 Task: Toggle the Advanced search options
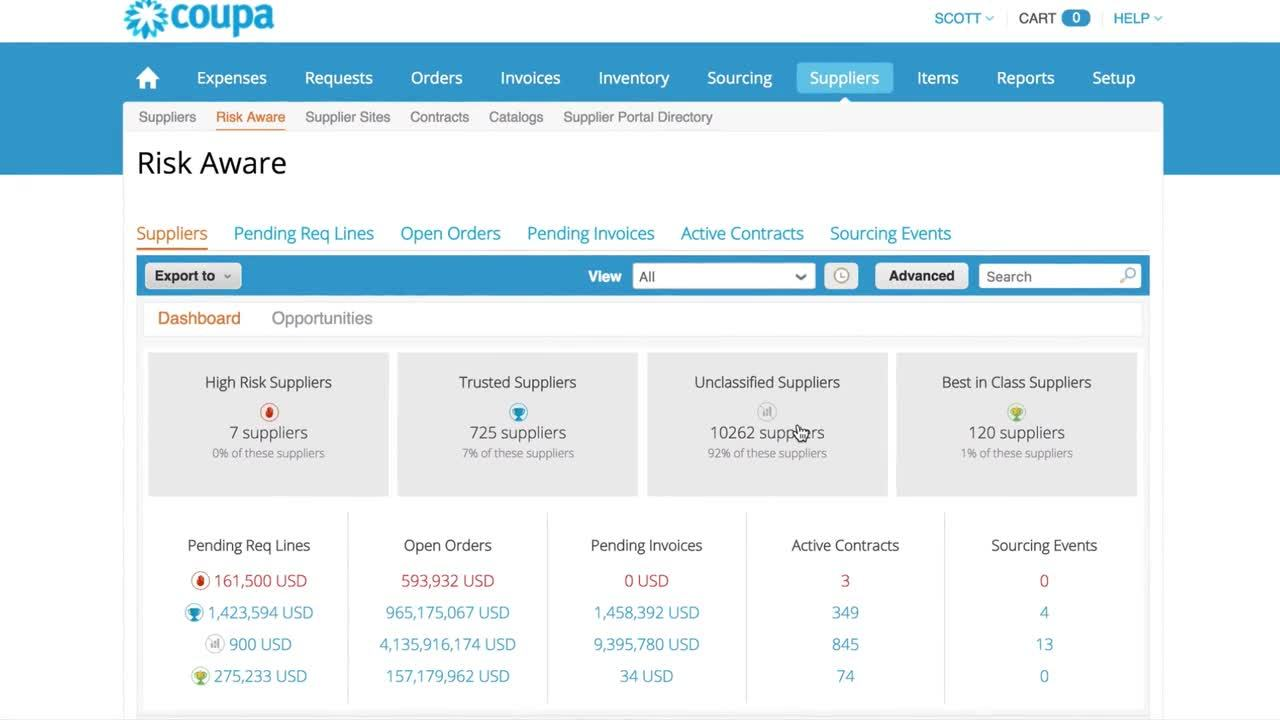point(920,275)
